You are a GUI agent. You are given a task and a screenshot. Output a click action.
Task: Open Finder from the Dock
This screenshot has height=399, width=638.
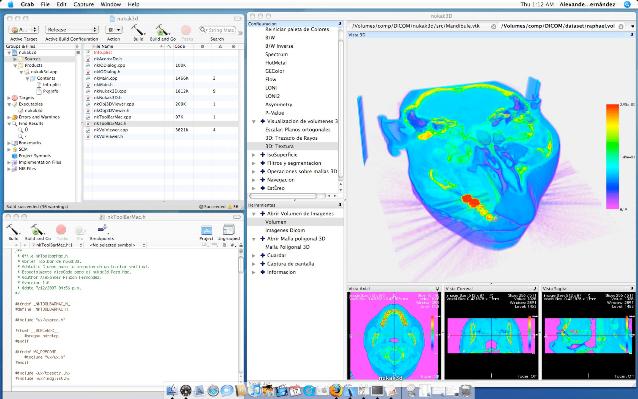point(172,390)
